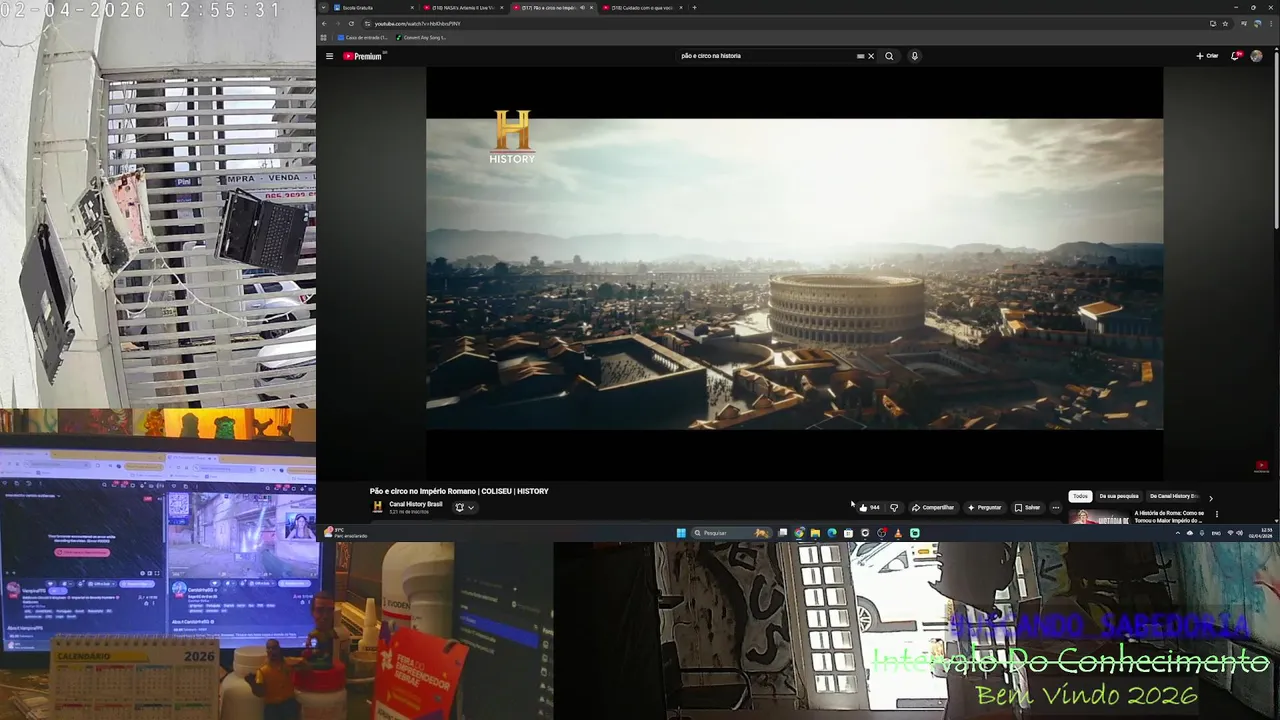Open subscription notification bell dropdown

click(464, 507)
